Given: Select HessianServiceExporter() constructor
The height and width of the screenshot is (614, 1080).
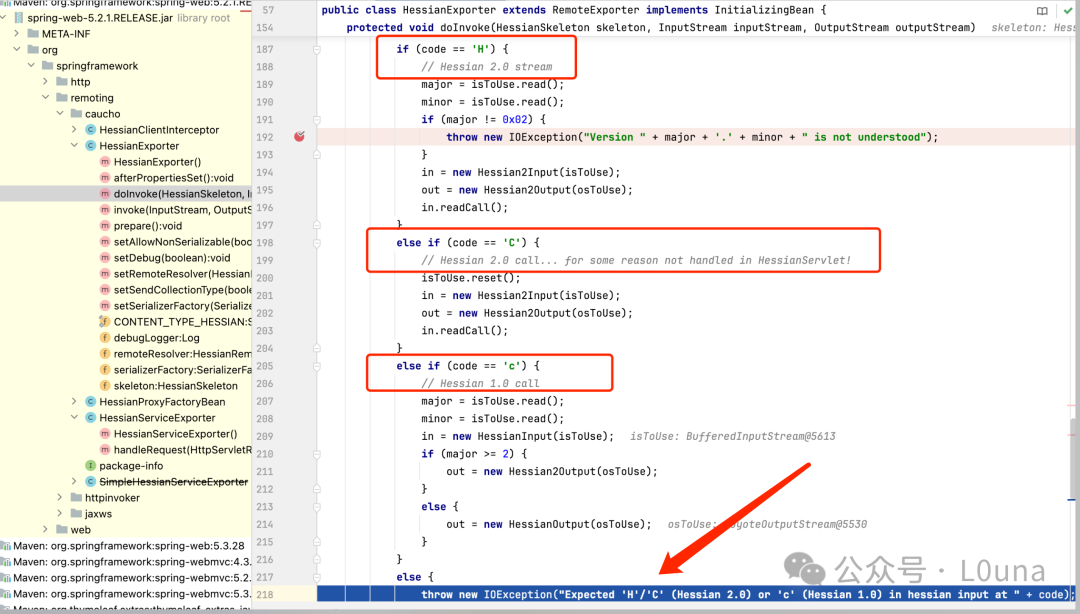Looking at the screenshot, I should 176,433.
